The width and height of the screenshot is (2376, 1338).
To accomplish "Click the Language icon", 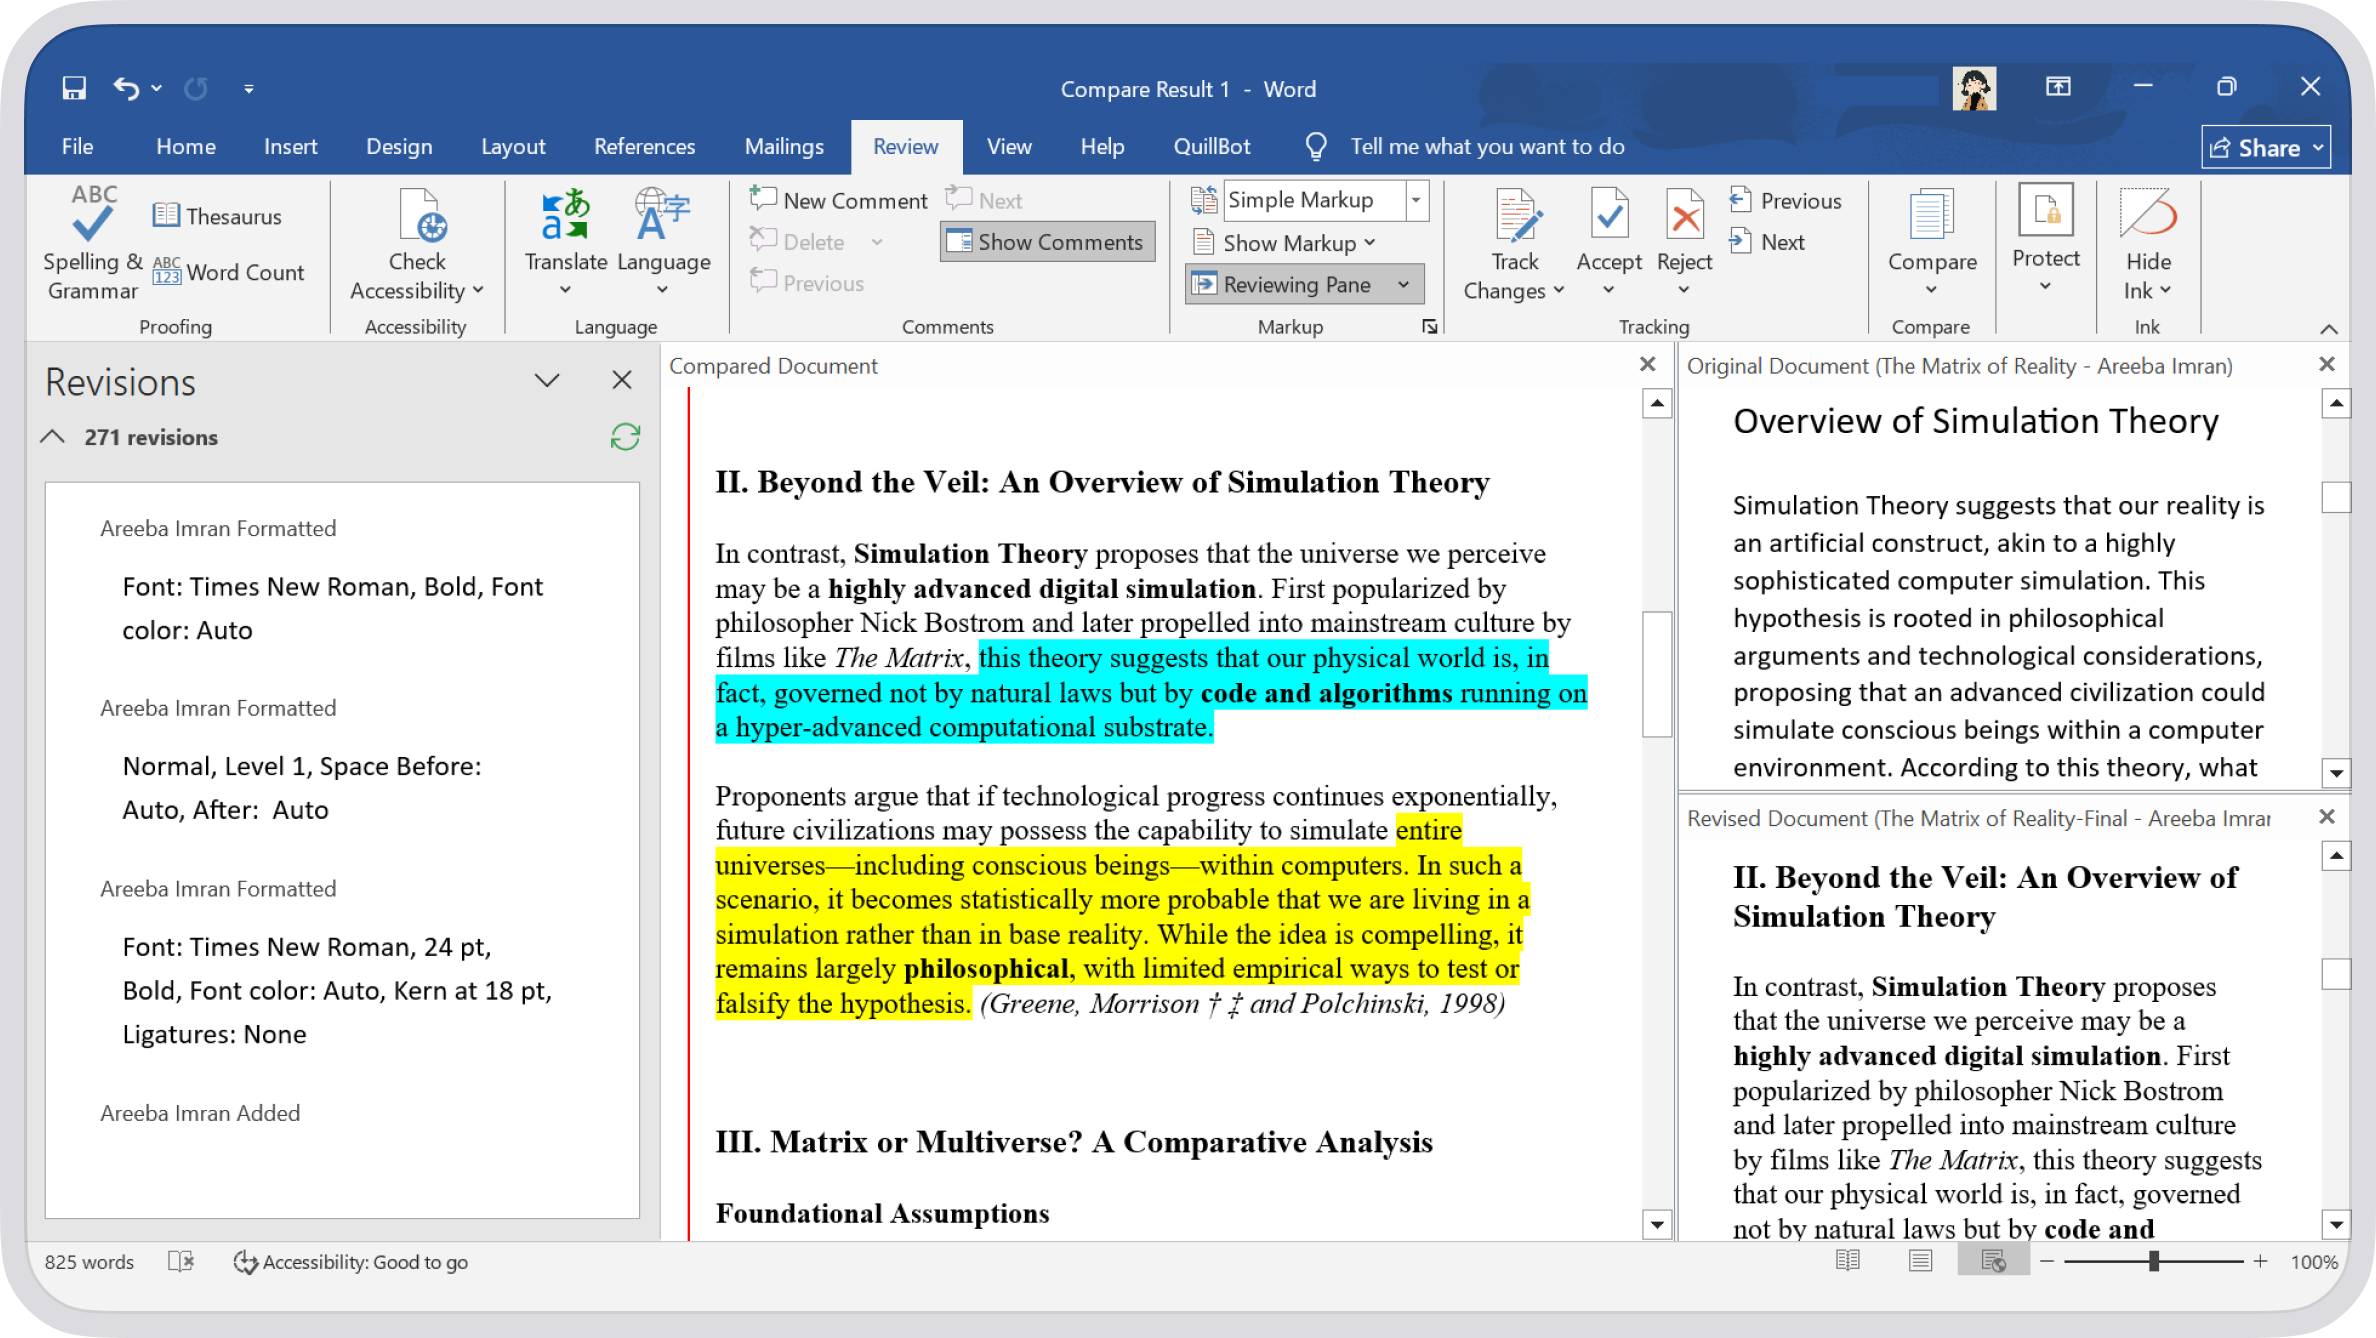I will pos(663,214).
